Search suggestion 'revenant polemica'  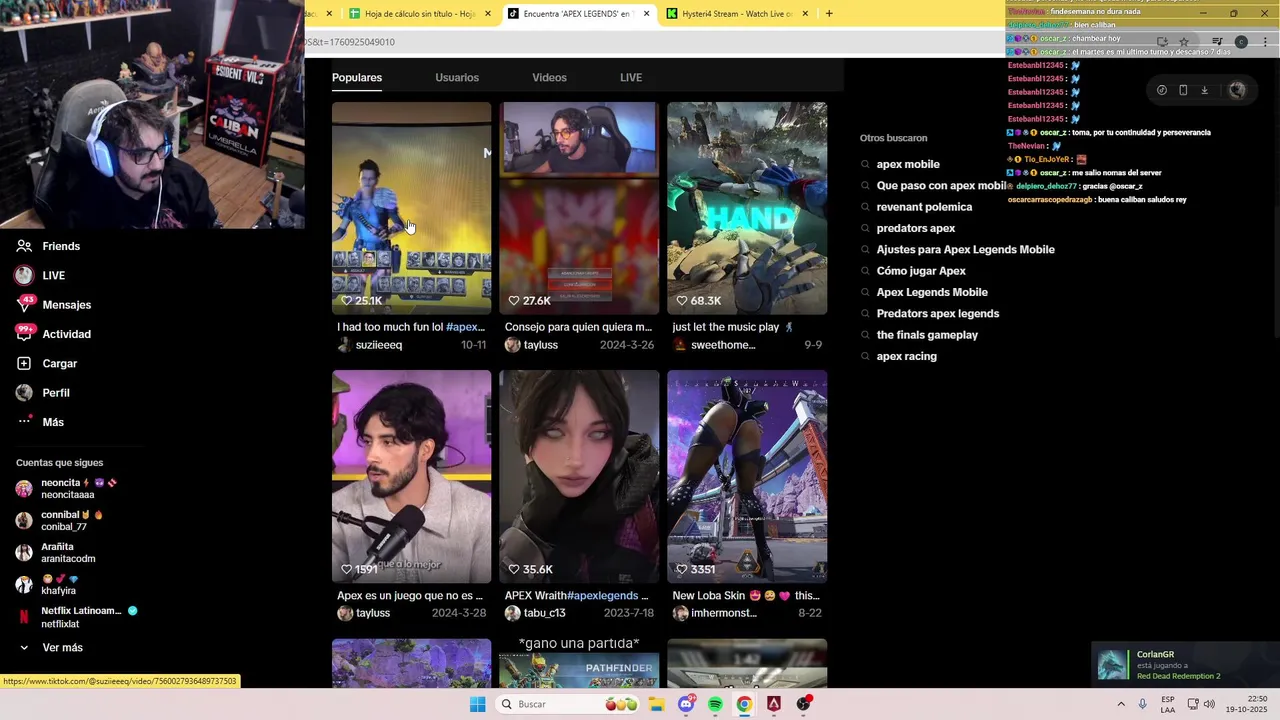point(924,207)
